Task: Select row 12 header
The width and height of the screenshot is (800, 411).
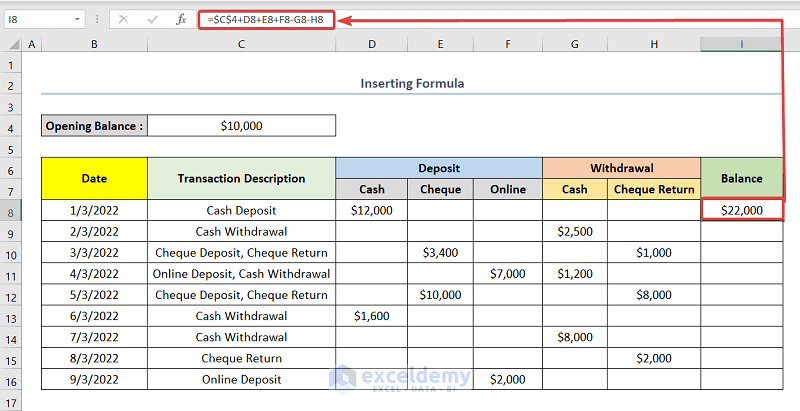Action: [x=11, y=297]
